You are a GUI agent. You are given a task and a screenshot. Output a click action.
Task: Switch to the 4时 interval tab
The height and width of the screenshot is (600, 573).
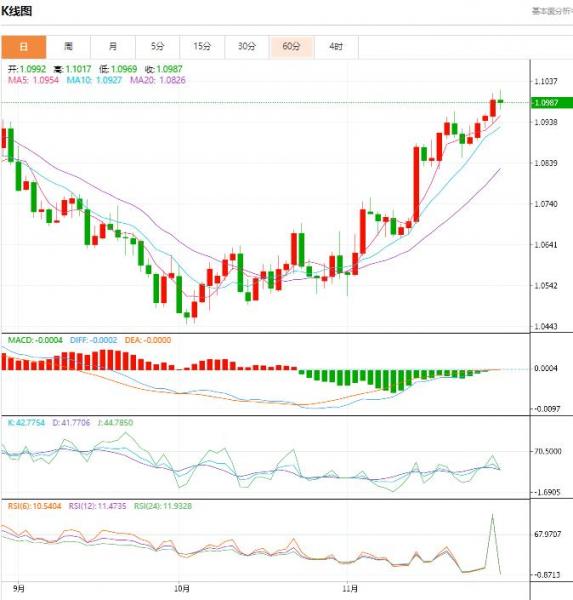336,47
